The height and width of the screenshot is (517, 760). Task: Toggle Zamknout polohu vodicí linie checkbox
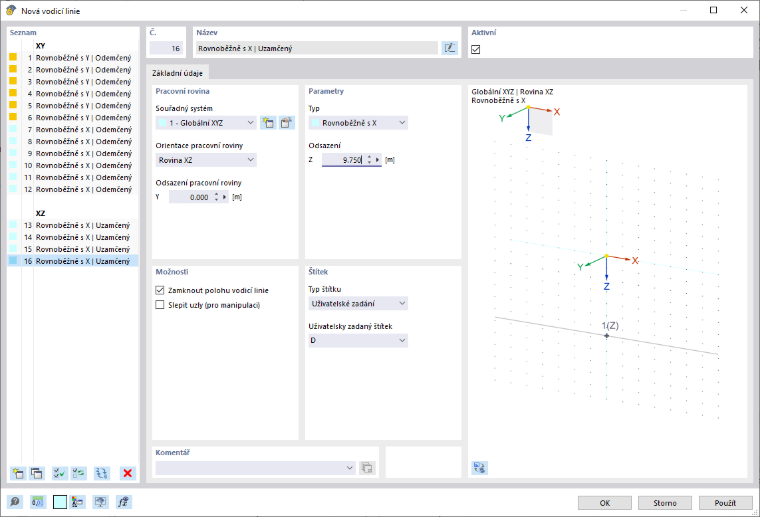click(159, 290)
